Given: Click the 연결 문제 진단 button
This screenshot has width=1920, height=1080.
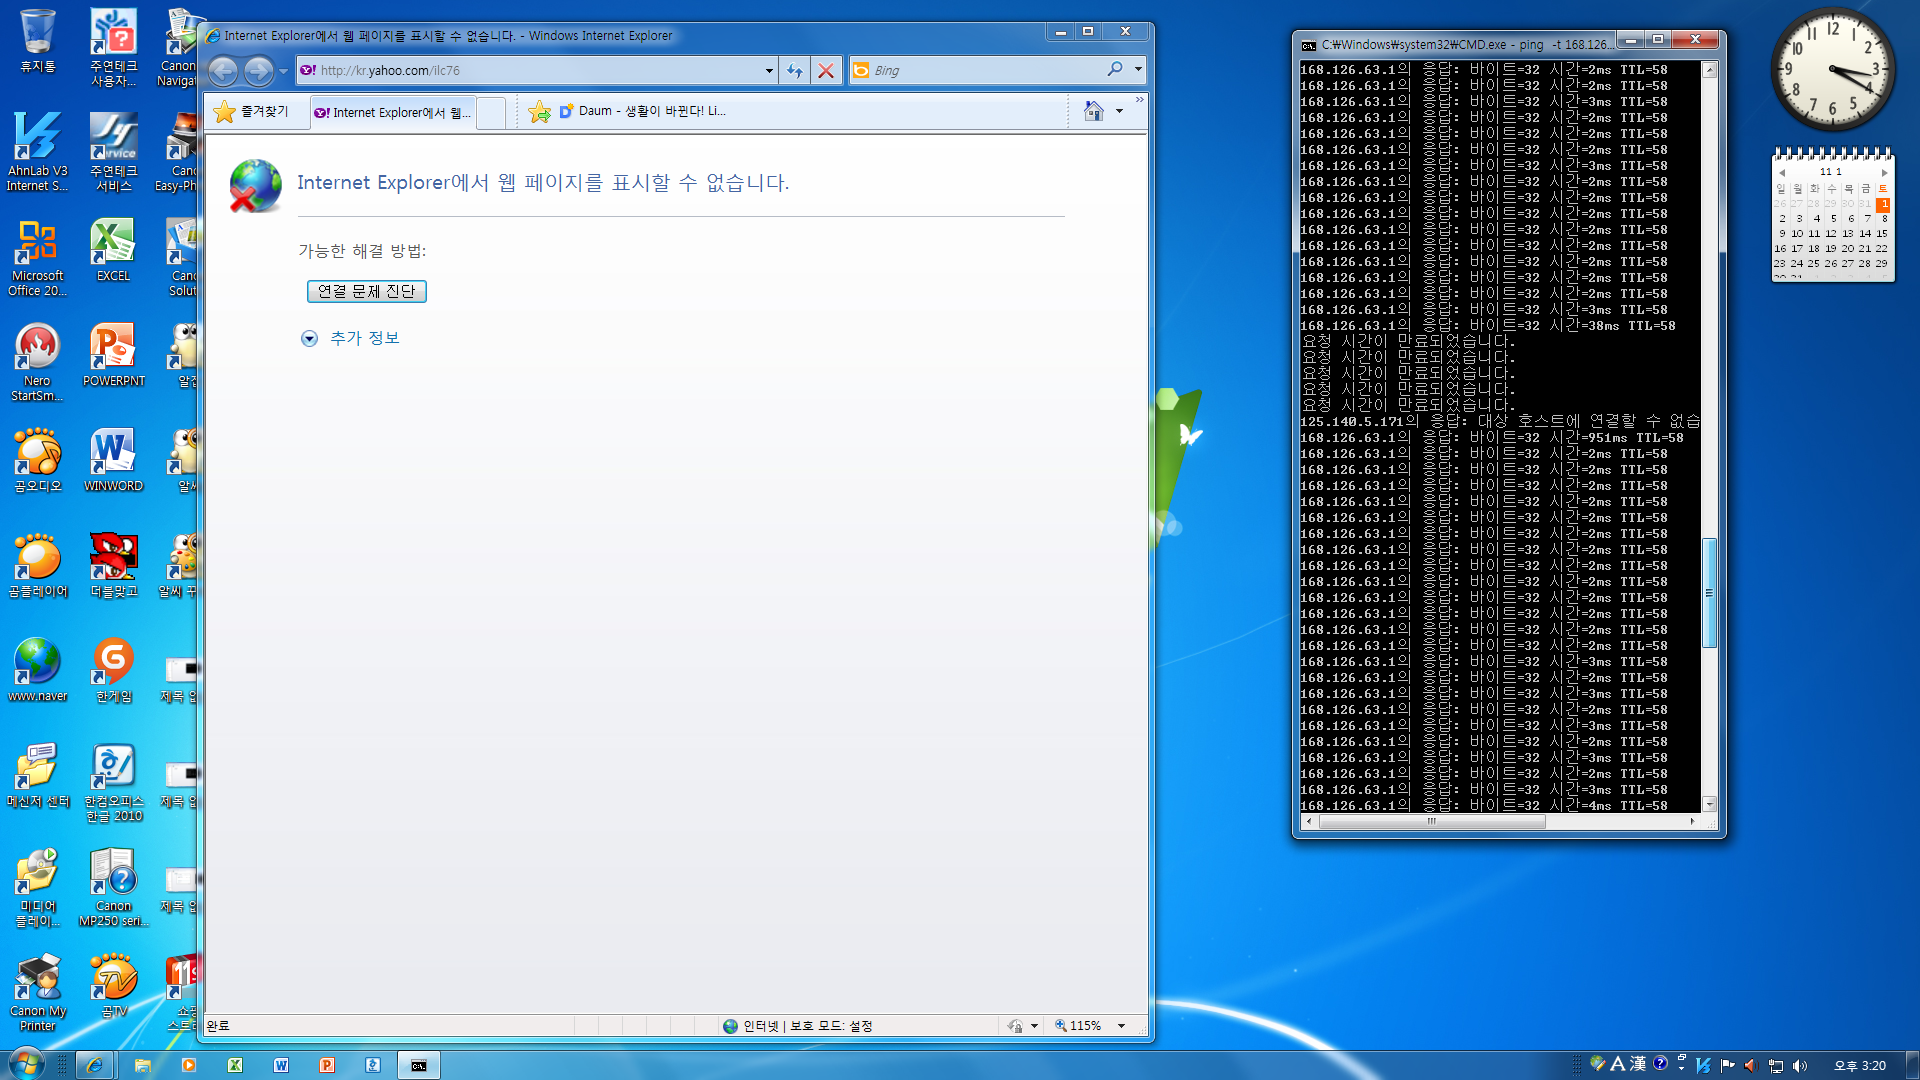Looking at the screenshot, I should (x=366, y=291).
